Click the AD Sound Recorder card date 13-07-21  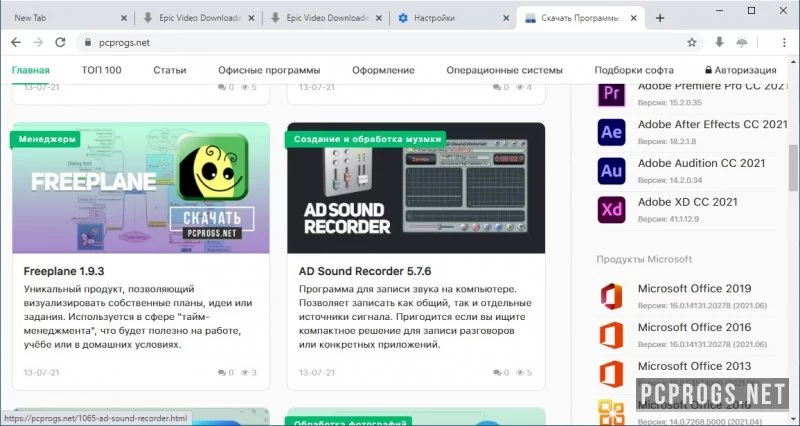pyautogui.click(x=317, y=373)
